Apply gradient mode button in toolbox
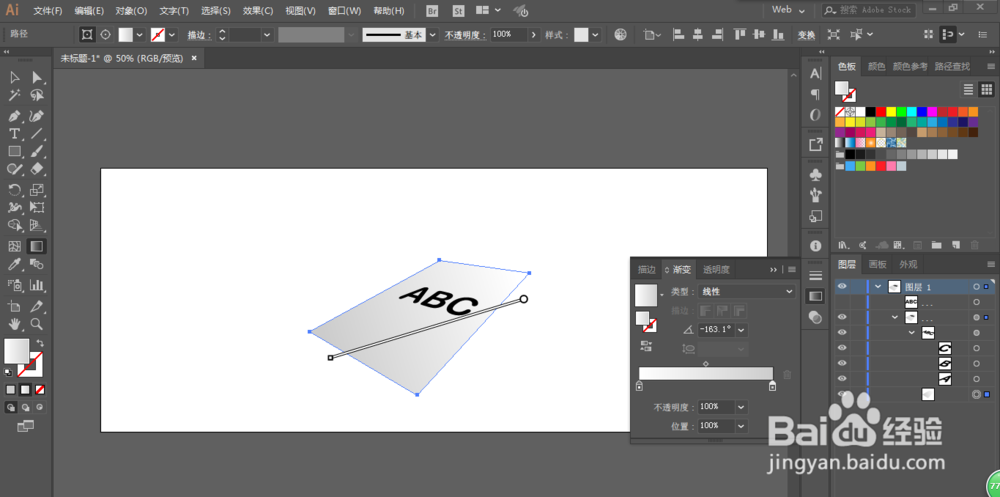Image resolution: width=1000 pixels, height=497 pixels. [26, 389]
